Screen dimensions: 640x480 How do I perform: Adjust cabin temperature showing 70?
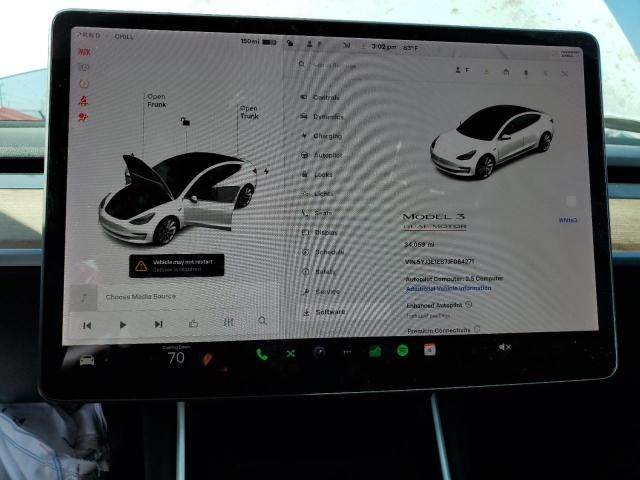click(176, 357)
